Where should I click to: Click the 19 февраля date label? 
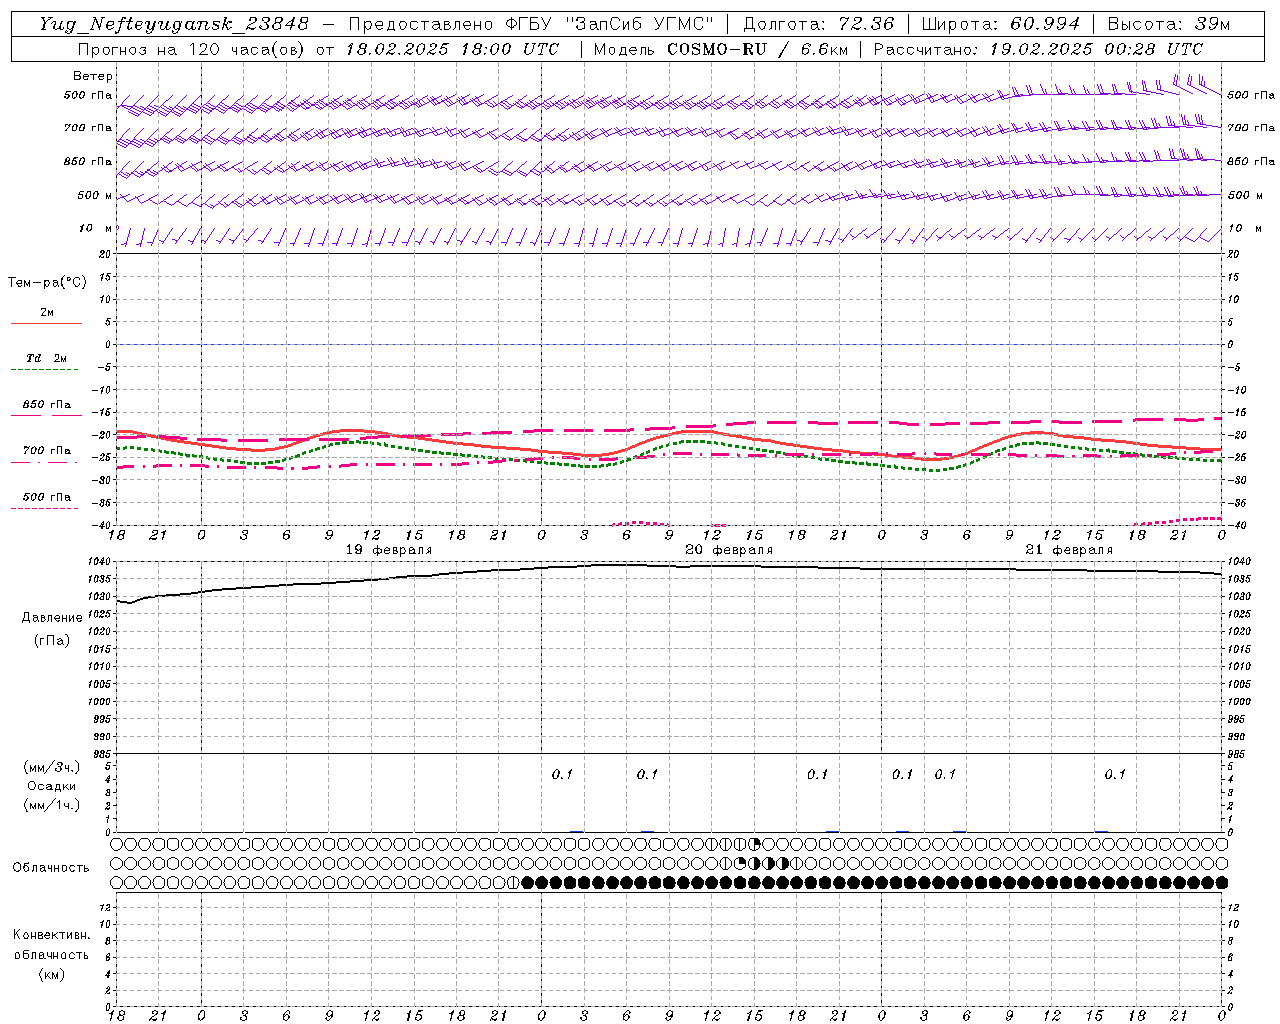coord(389,550)
